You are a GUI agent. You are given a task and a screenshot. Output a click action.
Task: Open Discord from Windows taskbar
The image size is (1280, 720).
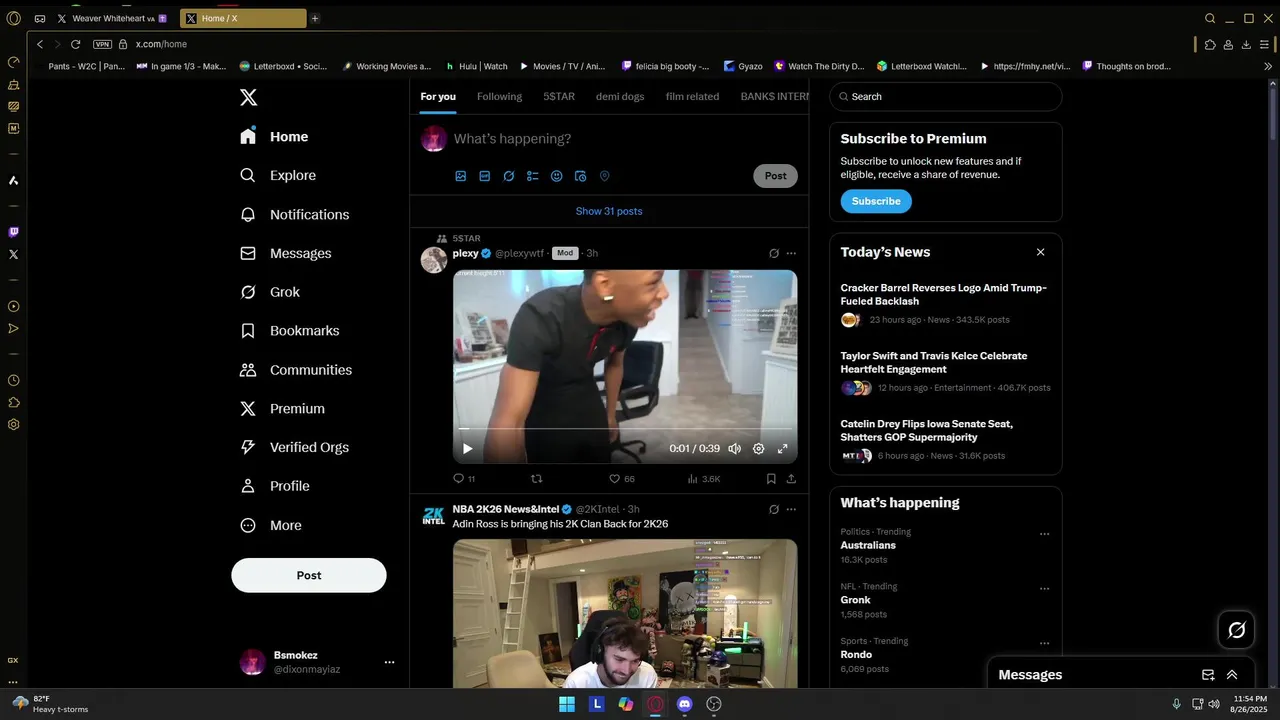click(x=684, y=704)
